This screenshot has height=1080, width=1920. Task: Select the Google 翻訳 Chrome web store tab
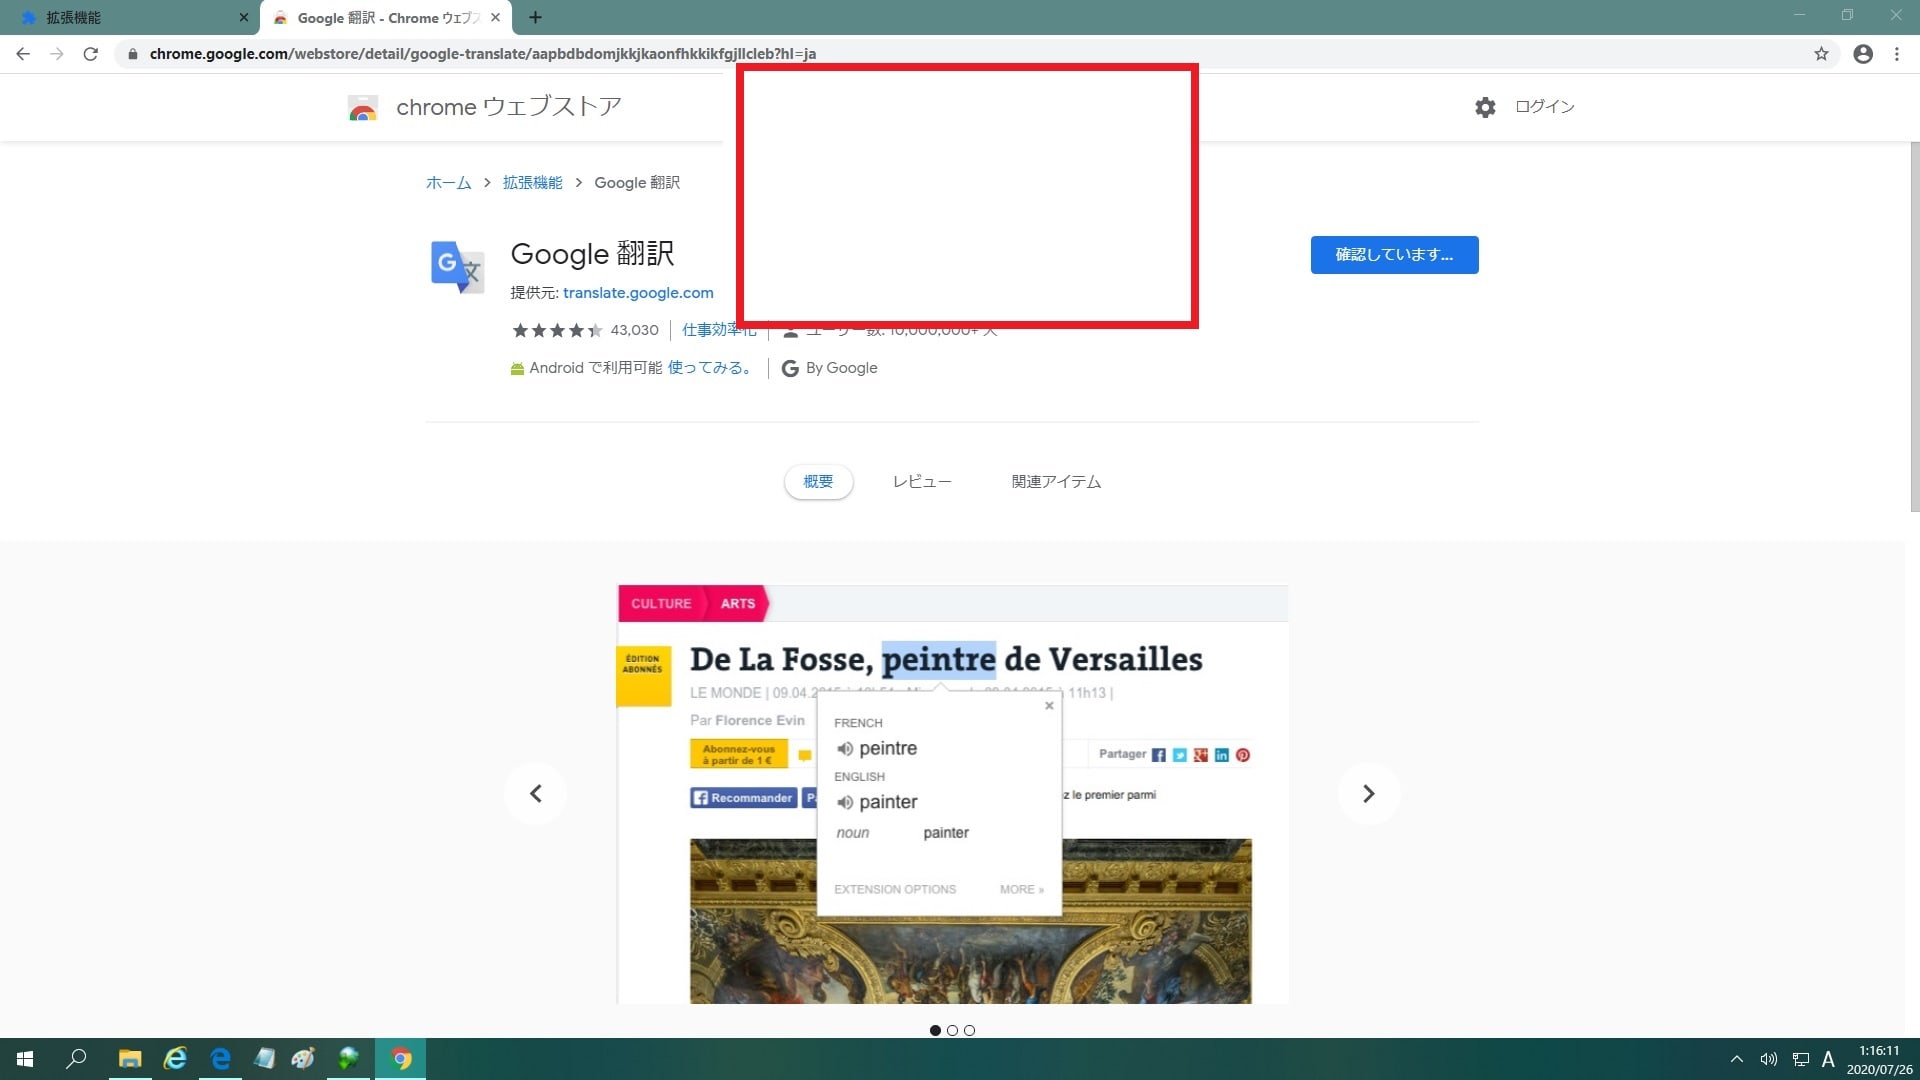[386, 17]
